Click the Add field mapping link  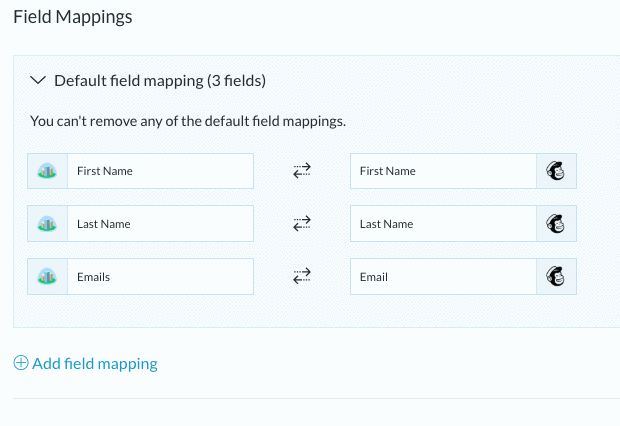pyautogui.click(x=95, y=364)
